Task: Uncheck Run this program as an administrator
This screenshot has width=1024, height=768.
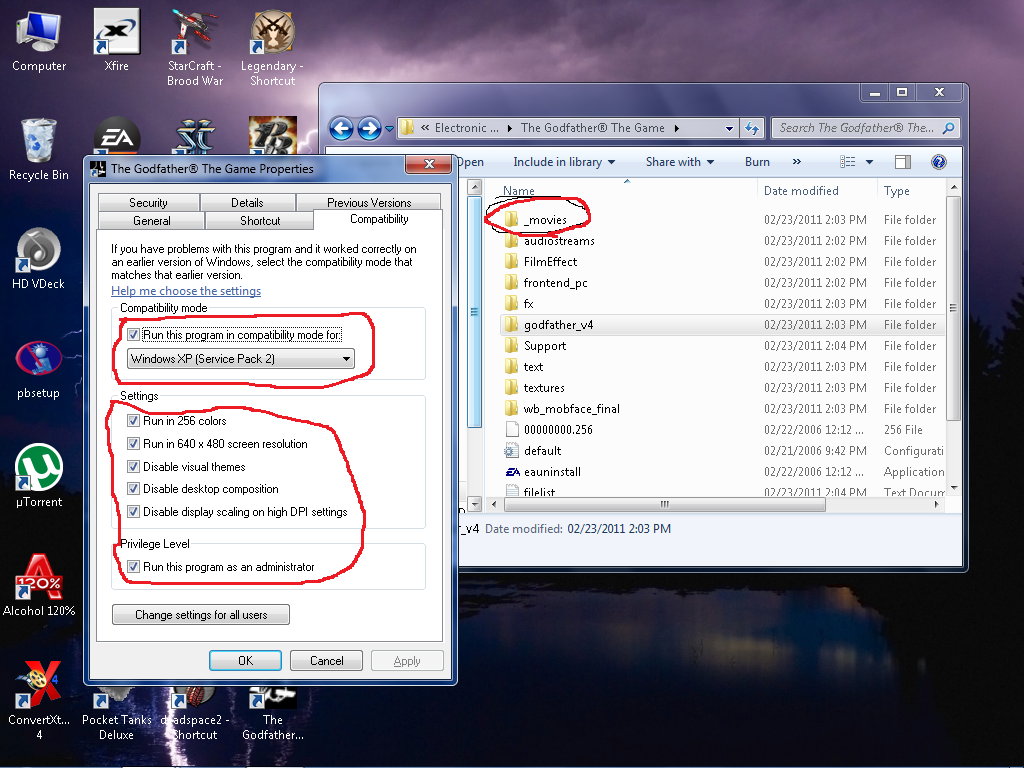Action: pyautogui.click(x=133, y=567)
